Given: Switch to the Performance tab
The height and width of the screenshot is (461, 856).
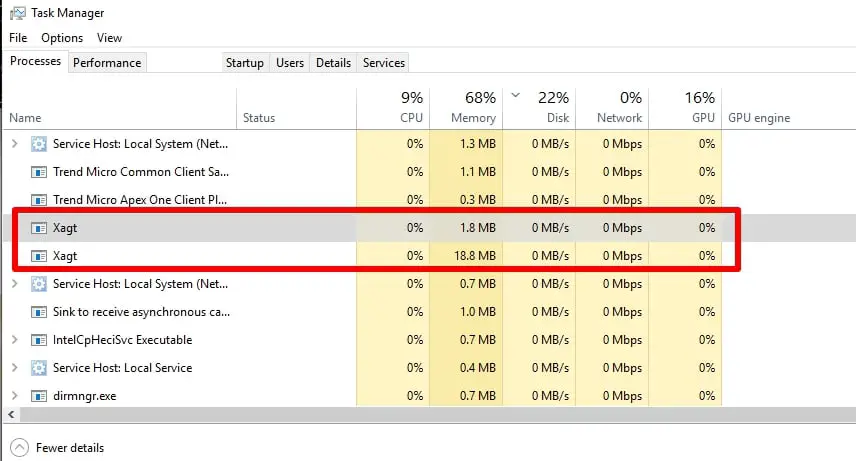Looking at the screenshot, I should click(107, 63).
